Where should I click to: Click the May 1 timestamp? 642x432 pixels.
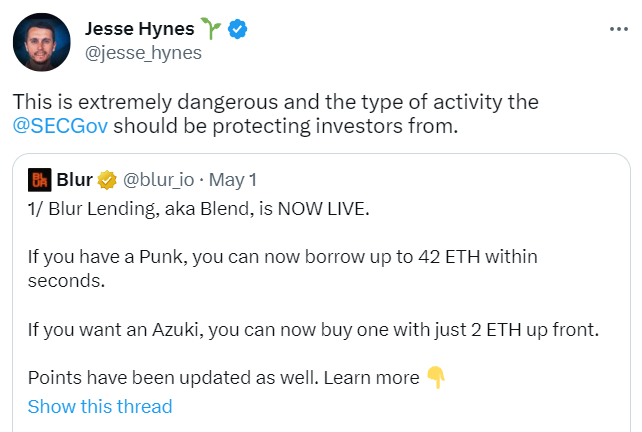coord(234,180)
